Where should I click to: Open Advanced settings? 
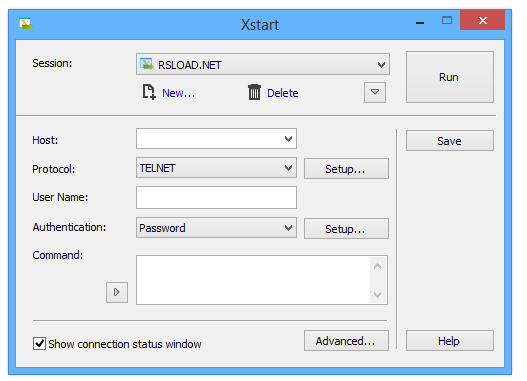click(346, 341)
